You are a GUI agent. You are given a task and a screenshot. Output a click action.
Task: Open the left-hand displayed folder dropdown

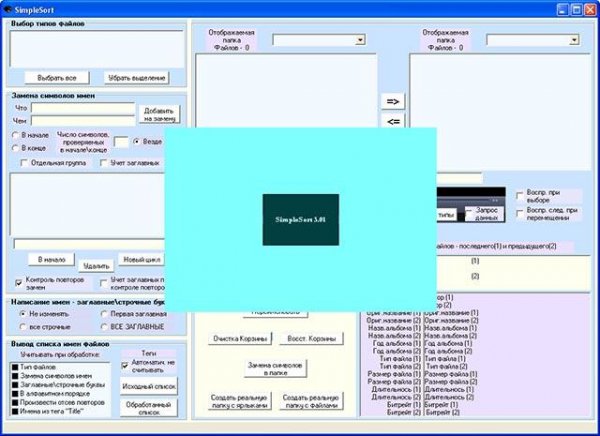(360, 40)
